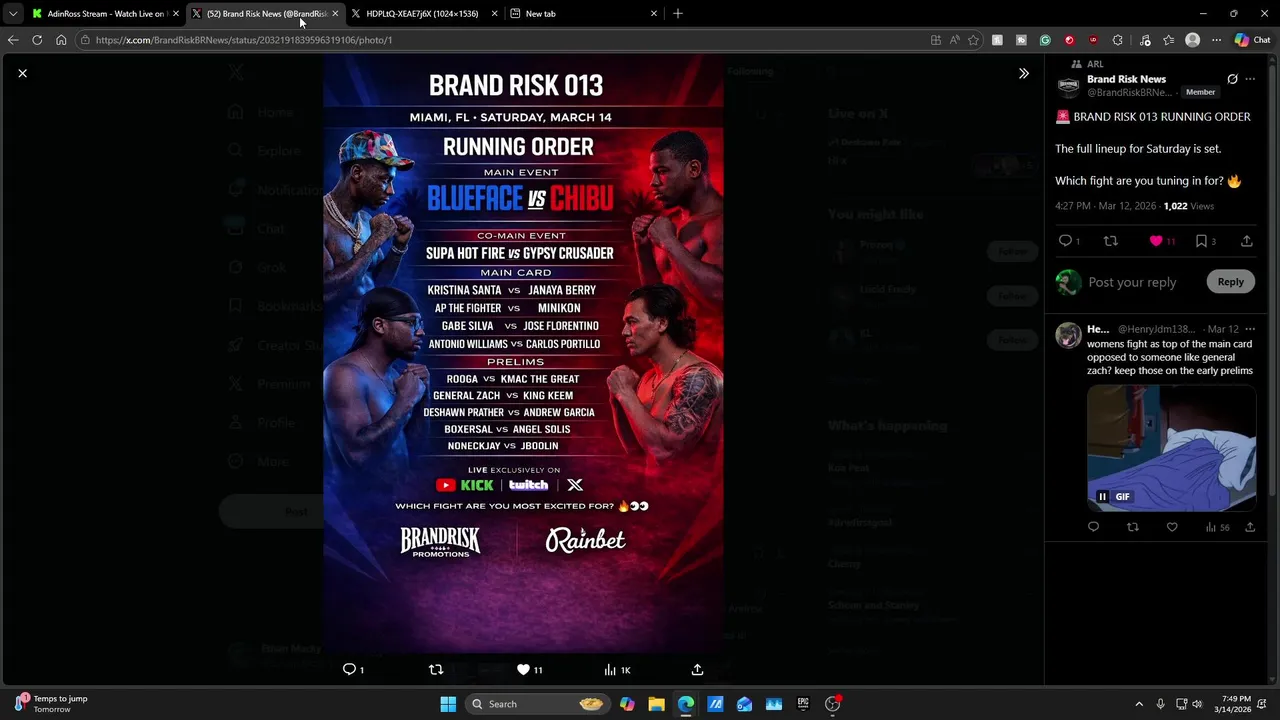The image size is (1280, 720).
Task: Go back in browser history
Action: (x=13, y=40)
